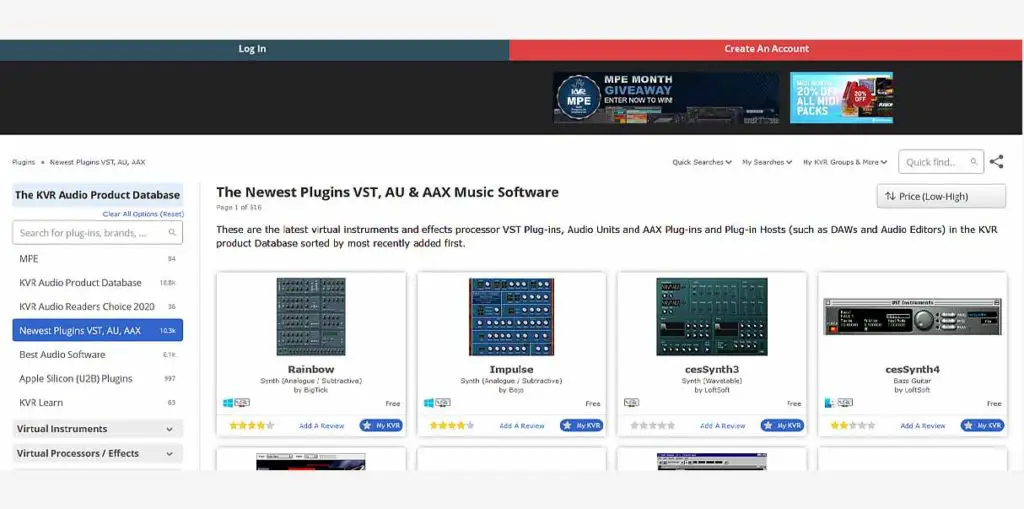Click the My KVR star button for Rainbow
The width and height of the screenshot is (1024, 509).
click(x=381, y=425)
